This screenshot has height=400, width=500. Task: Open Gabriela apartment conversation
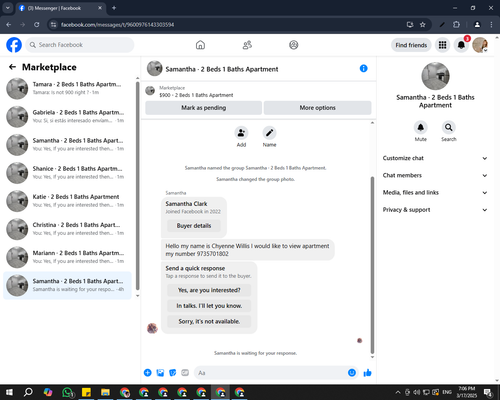click(67, 116)
